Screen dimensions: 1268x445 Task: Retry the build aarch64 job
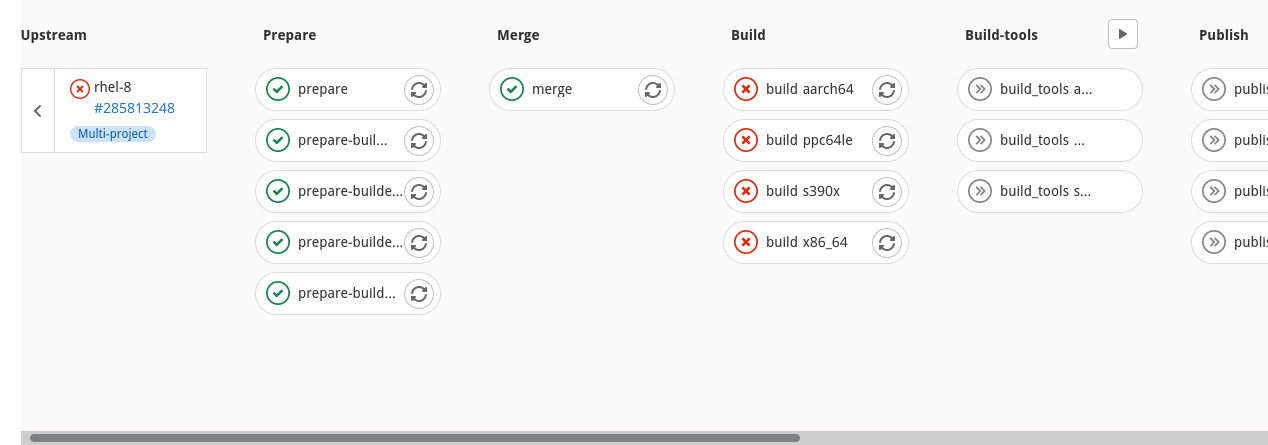click(x=887, y=89)
